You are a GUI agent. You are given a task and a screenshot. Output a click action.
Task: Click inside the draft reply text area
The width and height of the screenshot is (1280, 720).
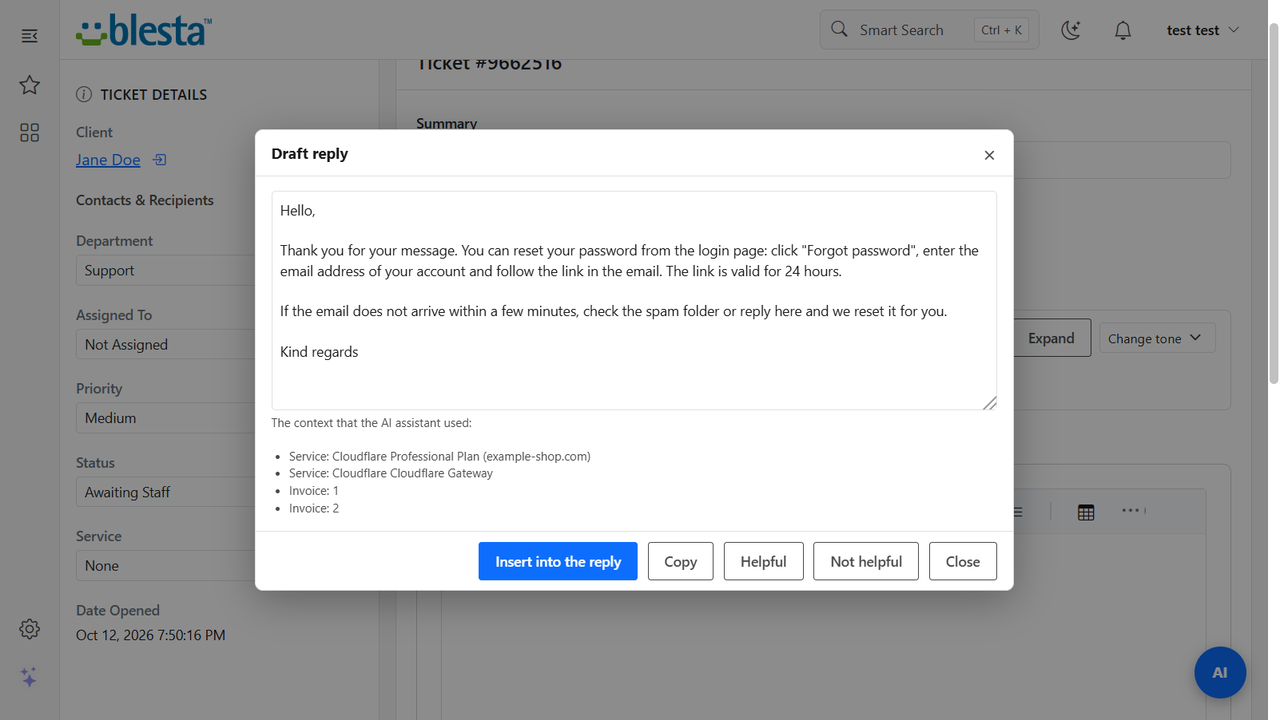634,300
